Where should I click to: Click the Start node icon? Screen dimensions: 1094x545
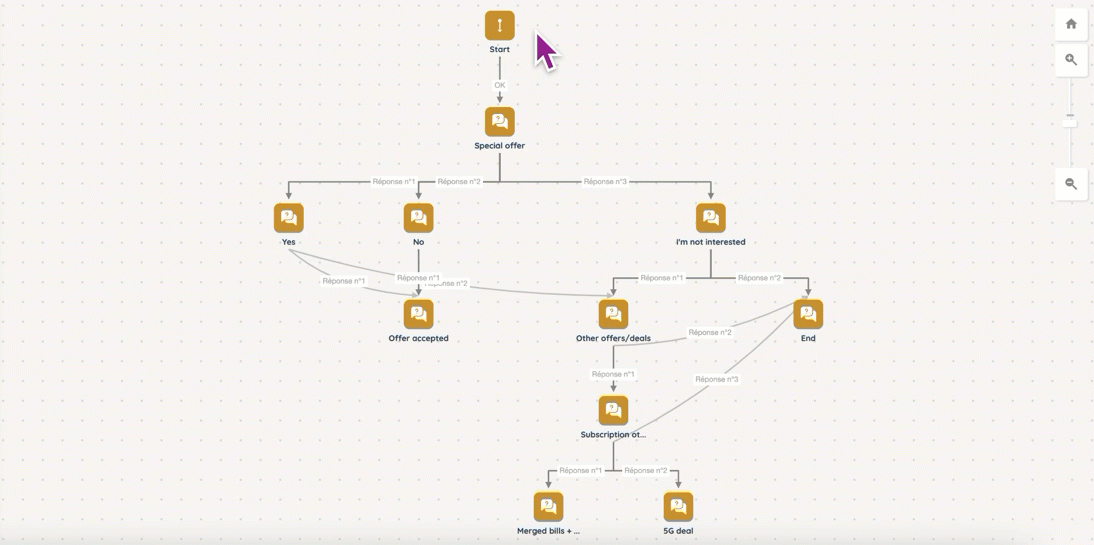pyautogui.click(x=499, y=25)
